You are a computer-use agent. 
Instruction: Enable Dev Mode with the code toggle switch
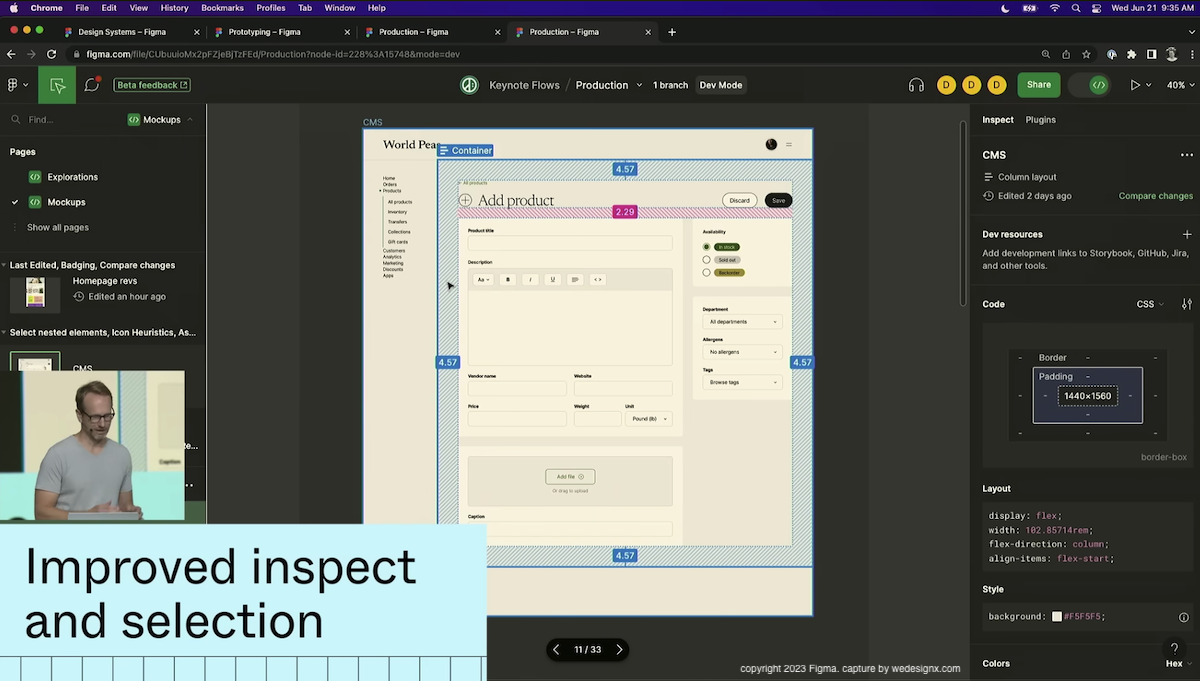click(x=1098, y=85)
